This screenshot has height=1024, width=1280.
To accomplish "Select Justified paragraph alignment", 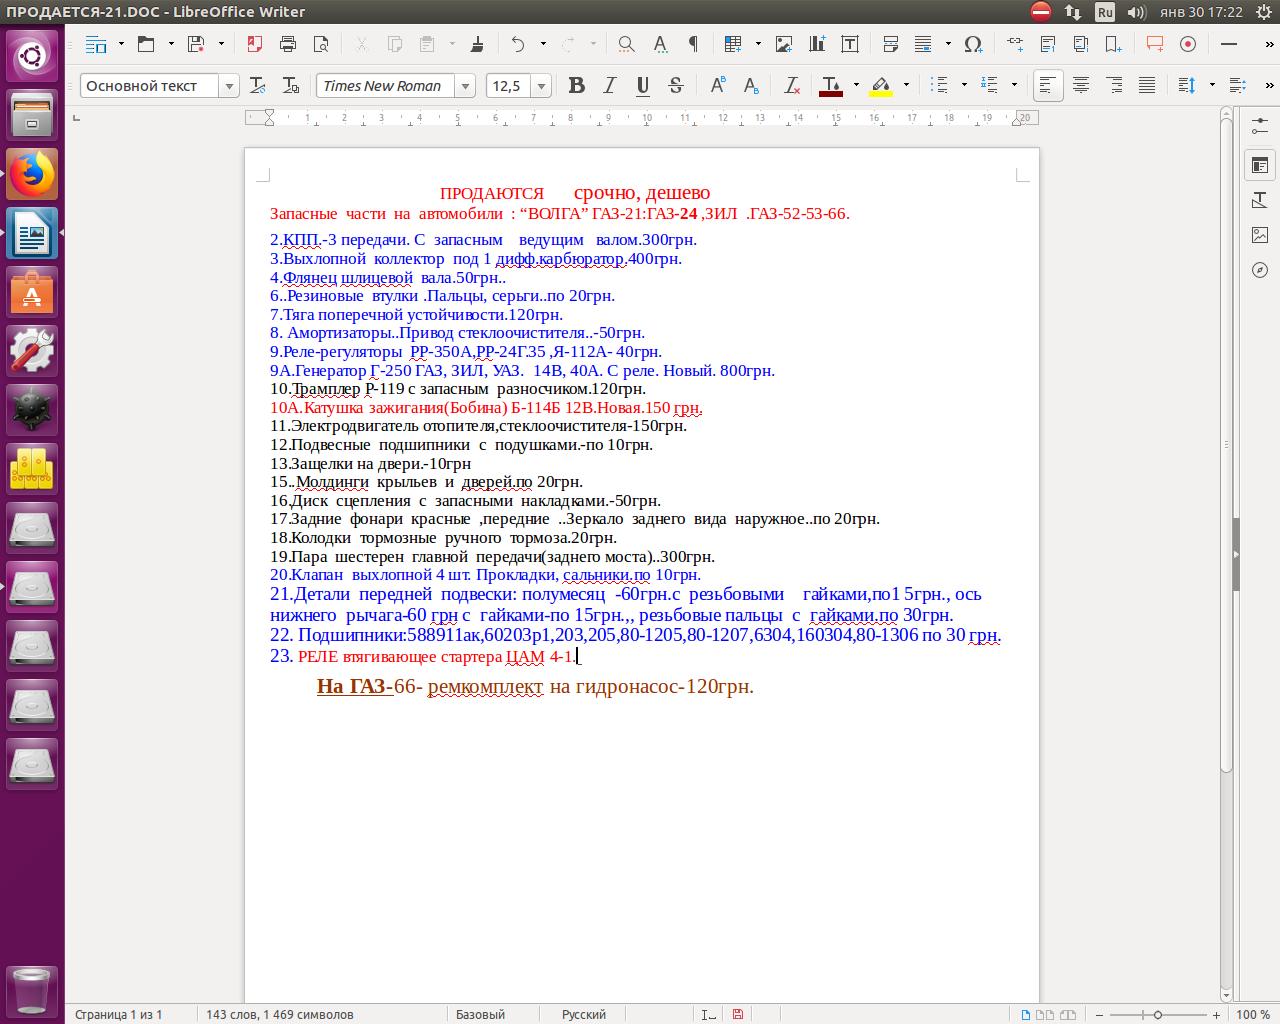I will point(1147,86).
